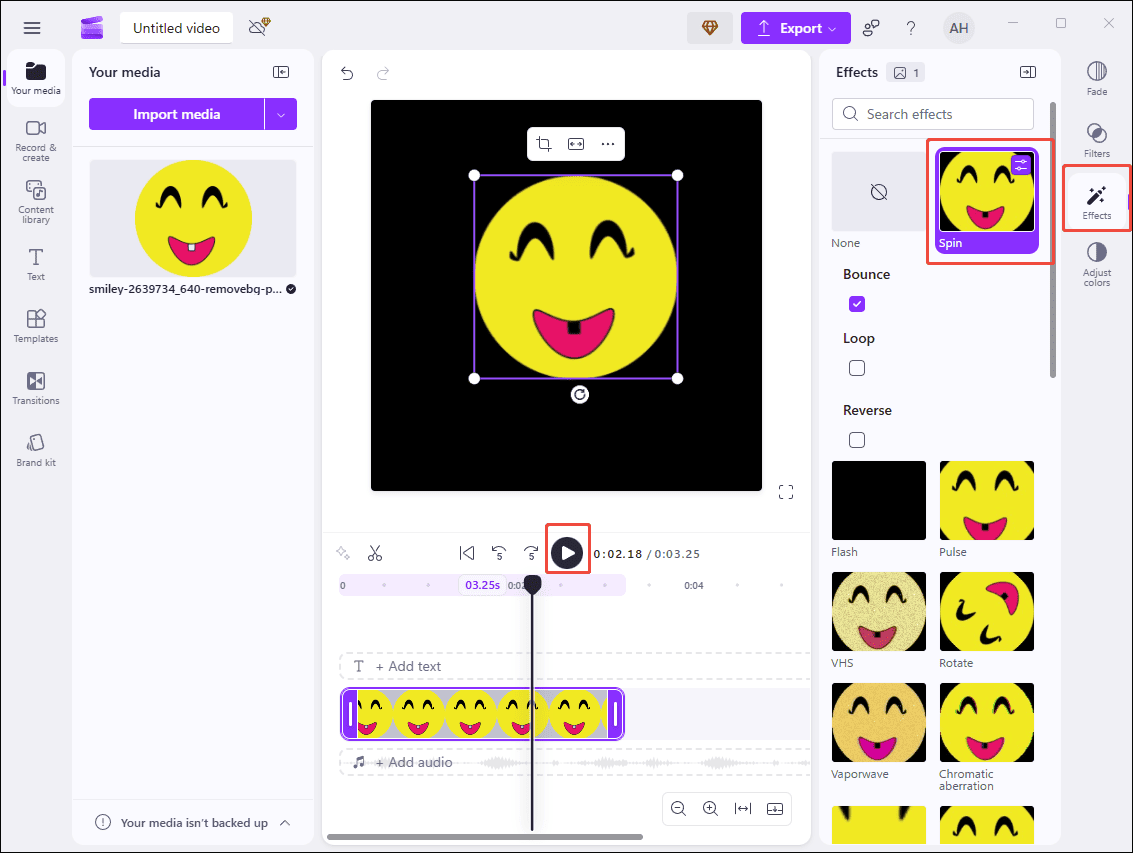Select the Text tool in the sidebar
The height and width of the screenshot is (853, 1133).
pyautogui.click(x=35, y=263)
